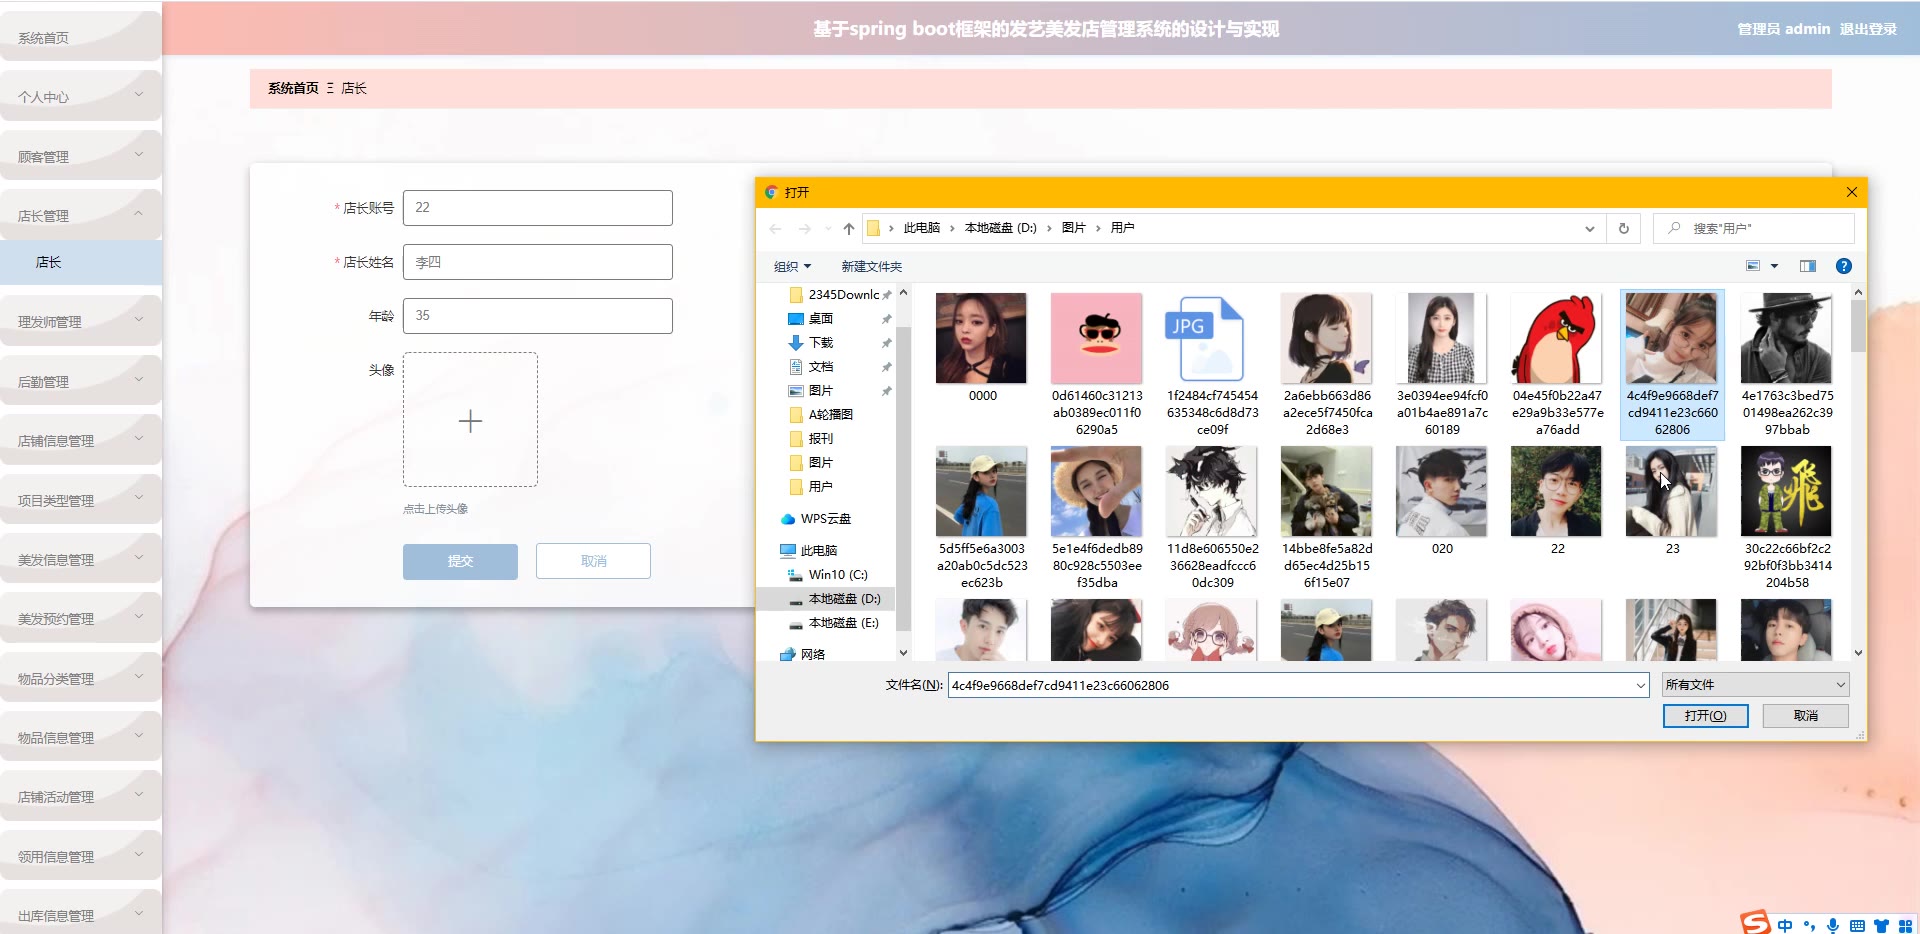This screenshot has width=1920, height=934.
Task: Submit the form with 提交 button
Action: (460, 561)
